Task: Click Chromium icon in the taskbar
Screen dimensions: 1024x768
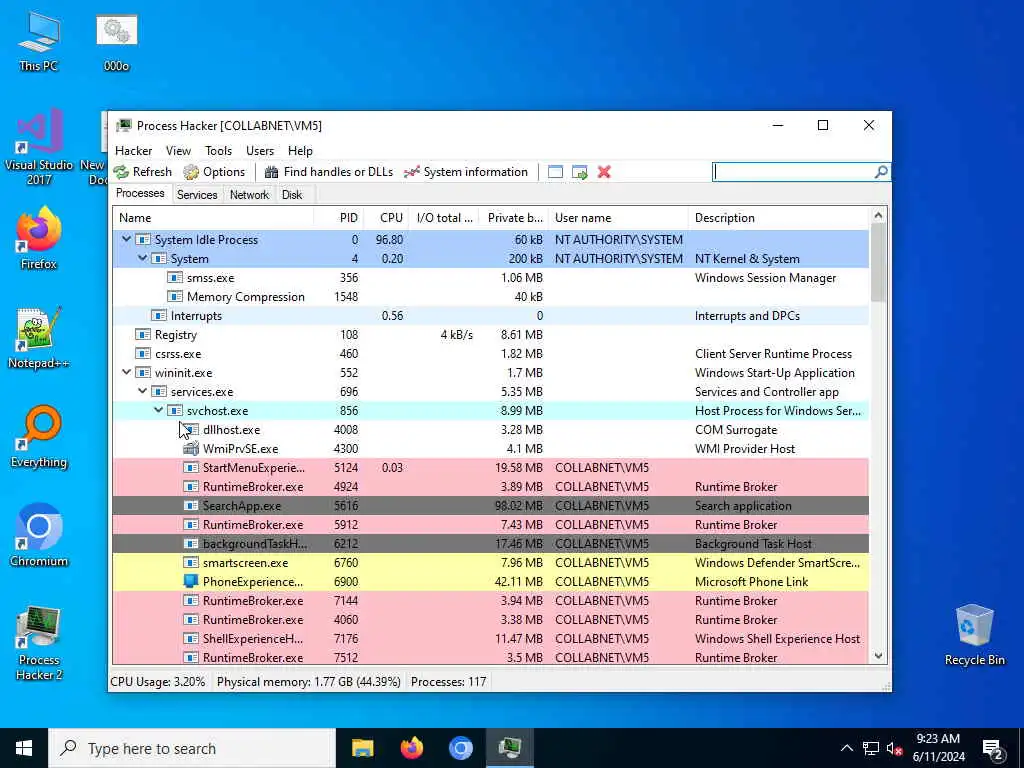Action: (x=460, y=748)
